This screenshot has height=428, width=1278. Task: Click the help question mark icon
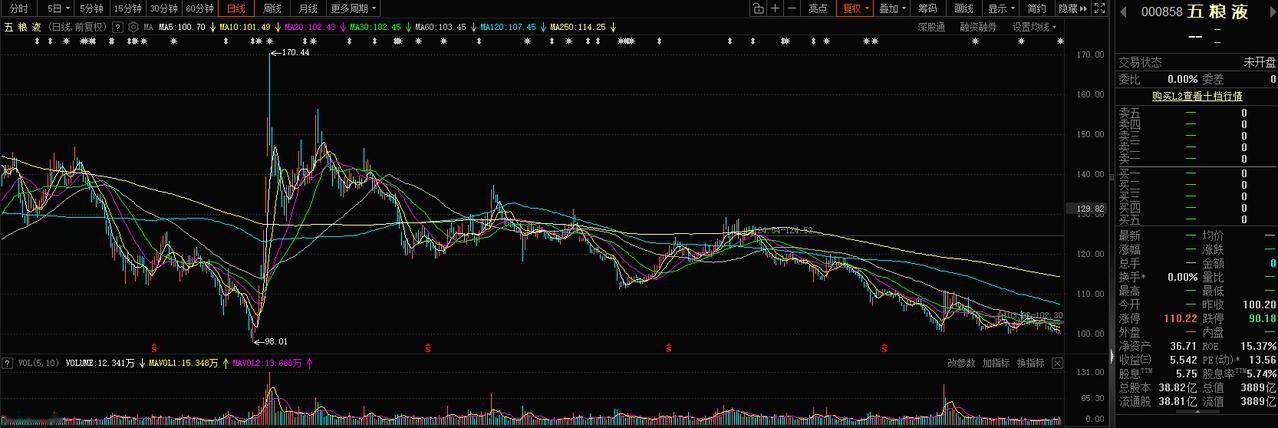tap(118, 27)
